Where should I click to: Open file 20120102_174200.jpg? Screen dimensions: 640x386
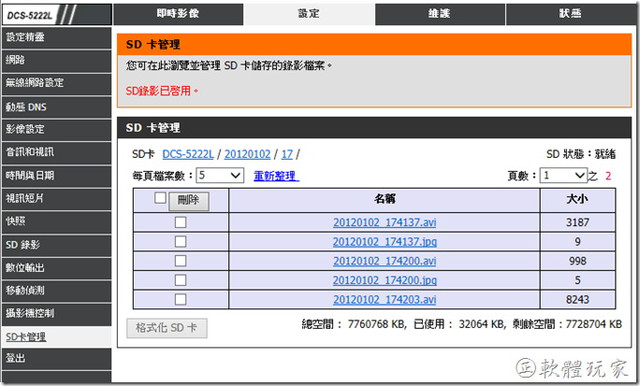[x=384, y=280]
